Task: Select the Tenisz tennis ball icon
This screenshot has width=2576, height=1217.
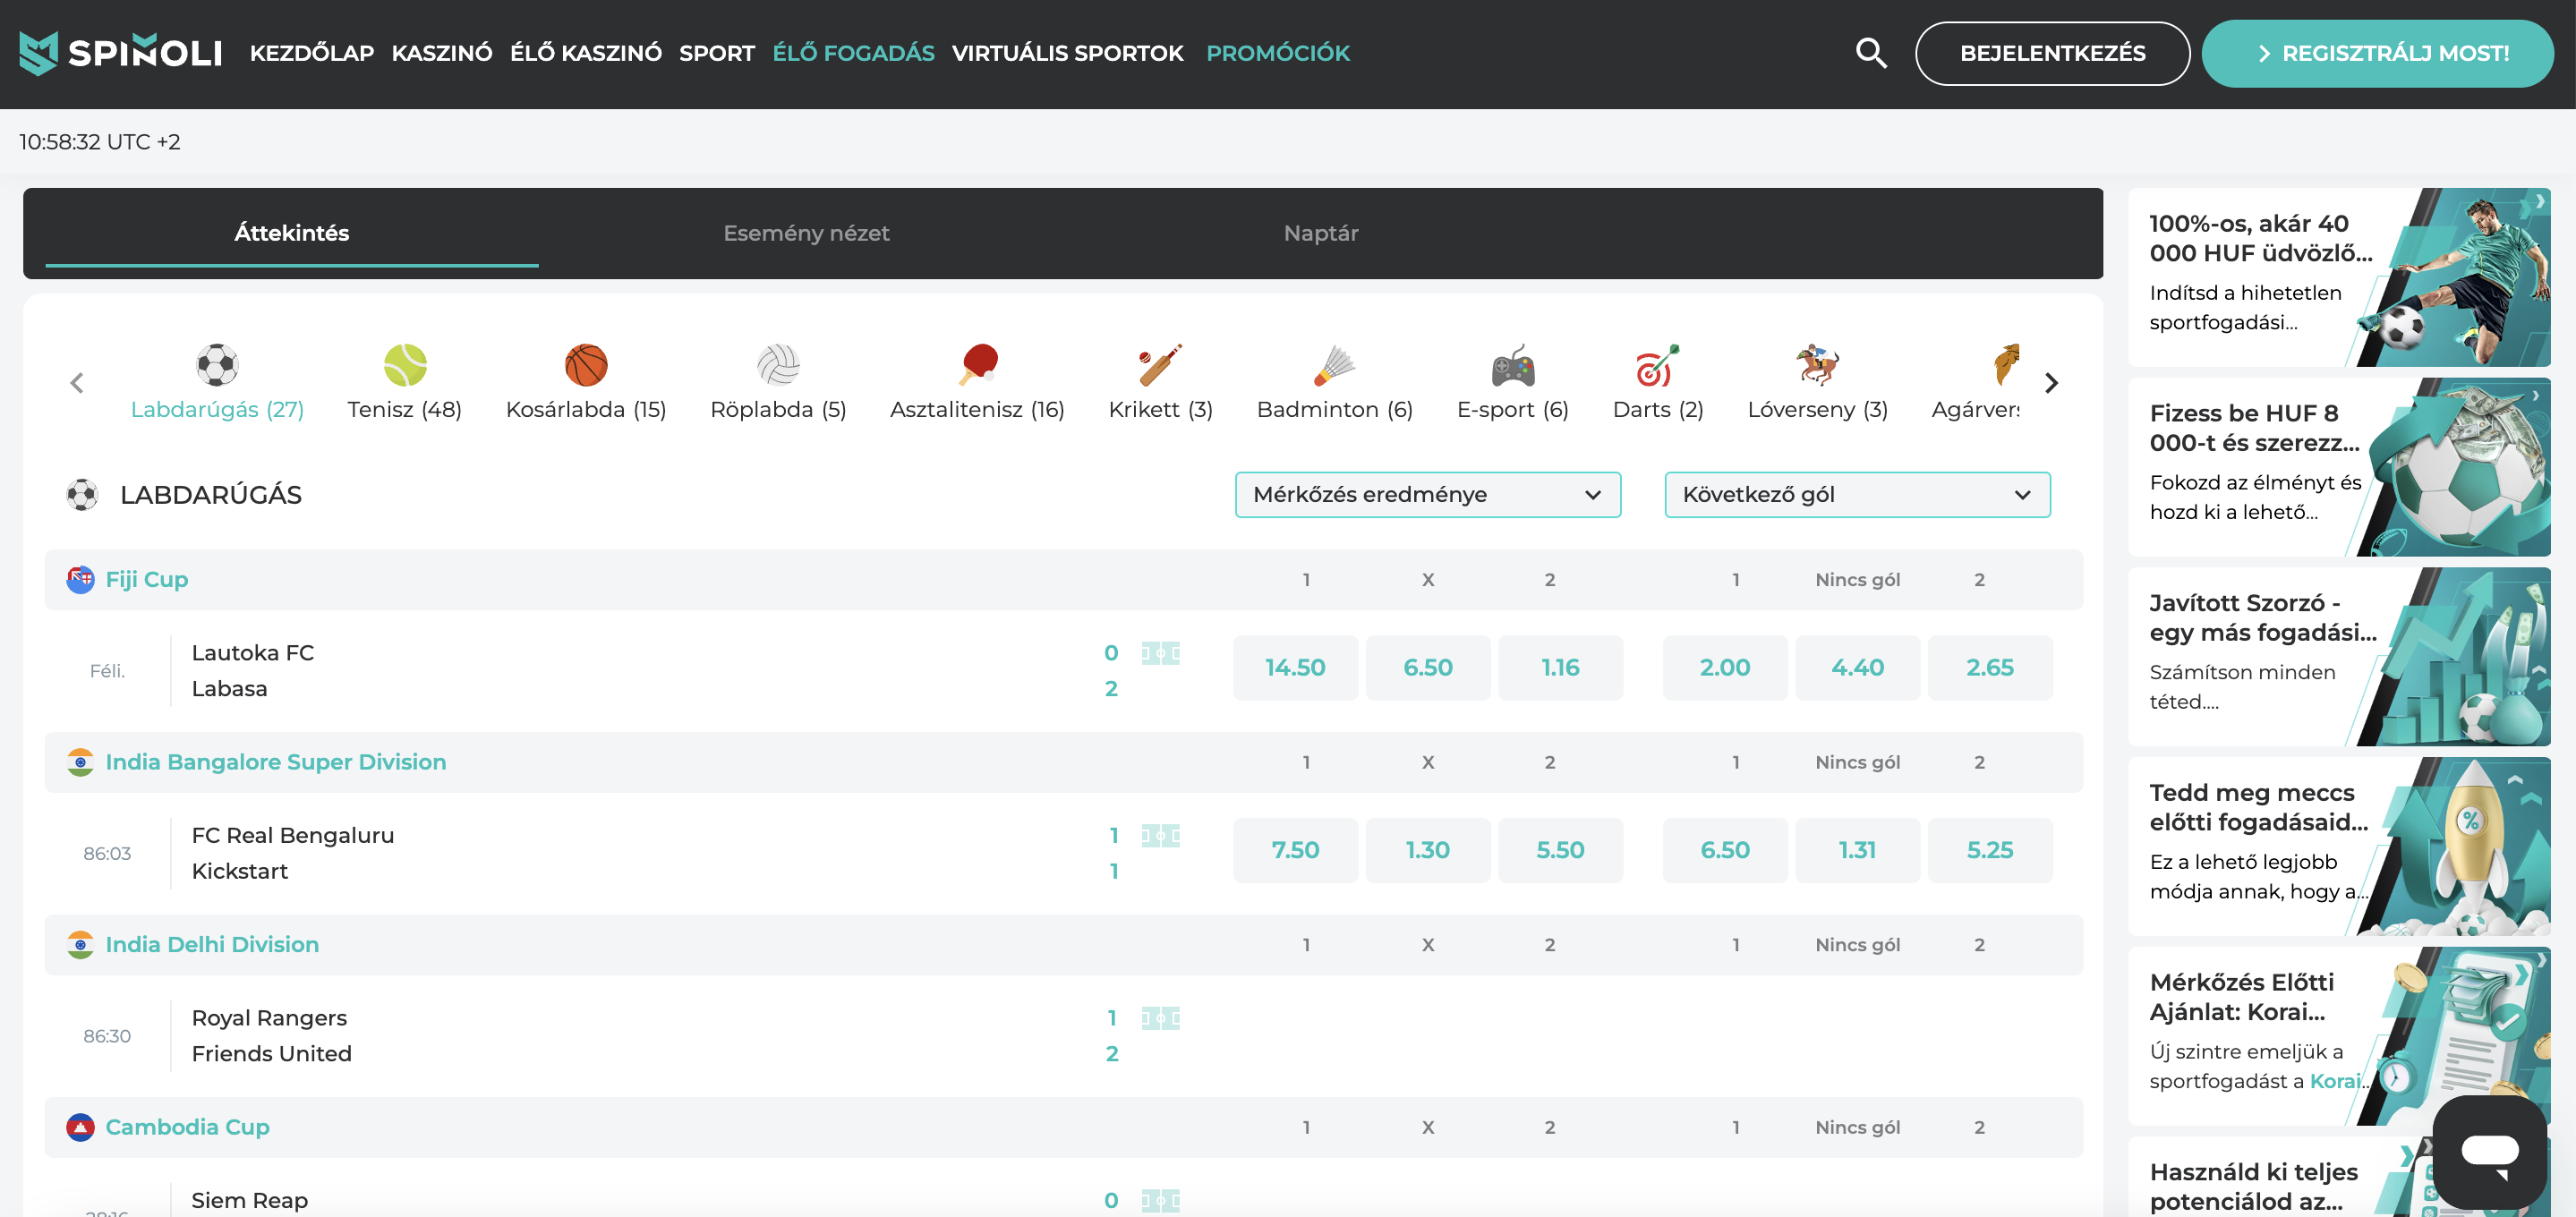Action: click(x=405, y=365)
